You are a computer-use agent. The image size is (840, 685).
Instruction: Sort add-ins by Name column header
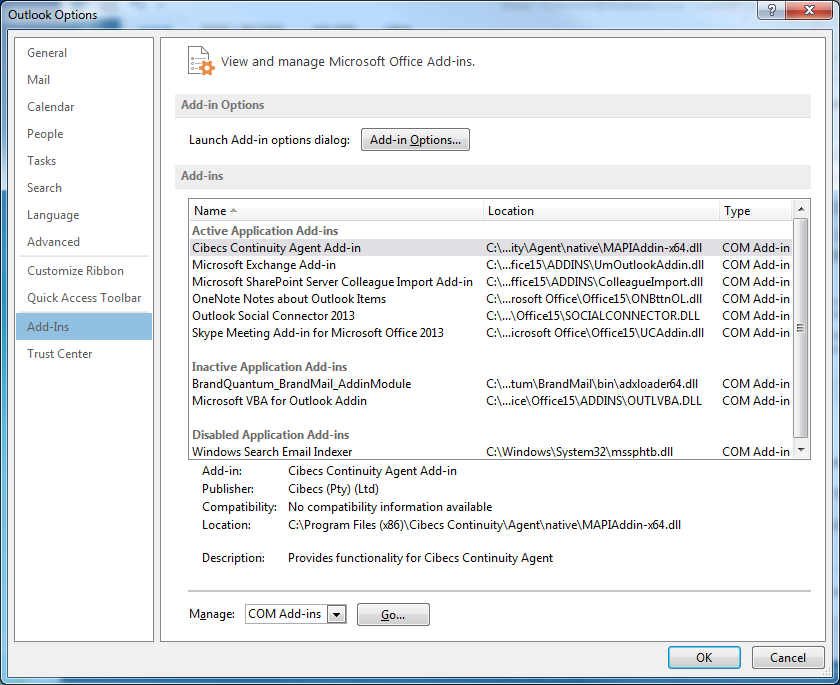click(336, 211)
